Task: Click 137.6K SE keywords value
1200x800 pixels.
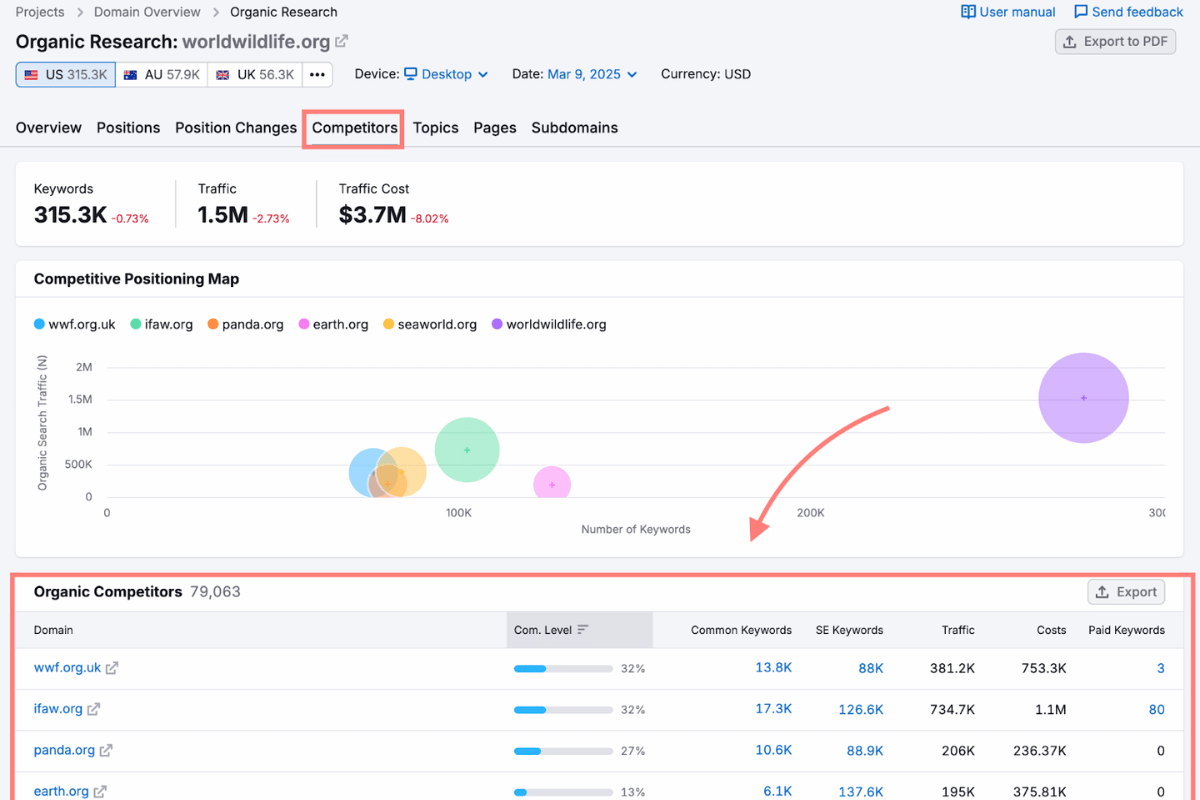Action: [x=861, y=791]
